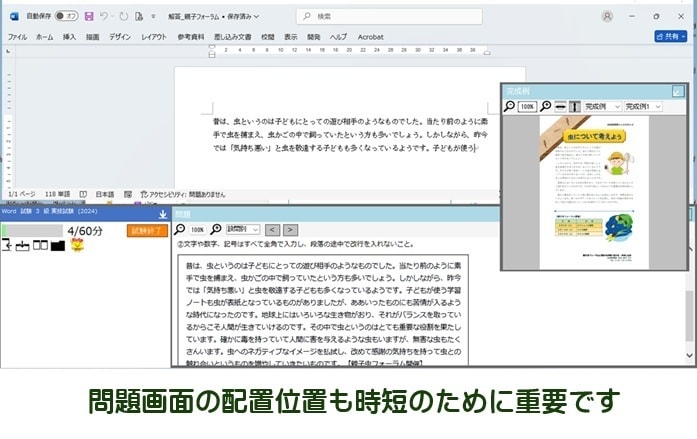Undo with the curved arrow icon

[x=104, y=16]
